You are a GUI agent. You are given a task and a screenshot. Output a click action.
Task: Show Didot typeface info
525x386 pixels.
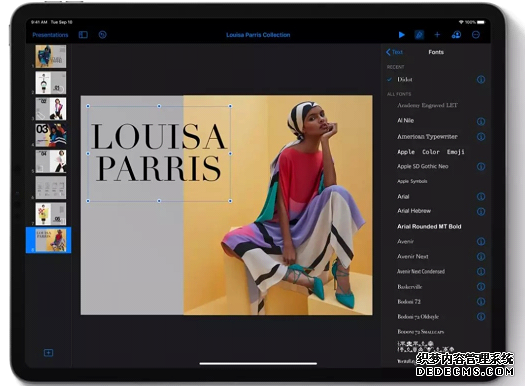tap(481, 80)
